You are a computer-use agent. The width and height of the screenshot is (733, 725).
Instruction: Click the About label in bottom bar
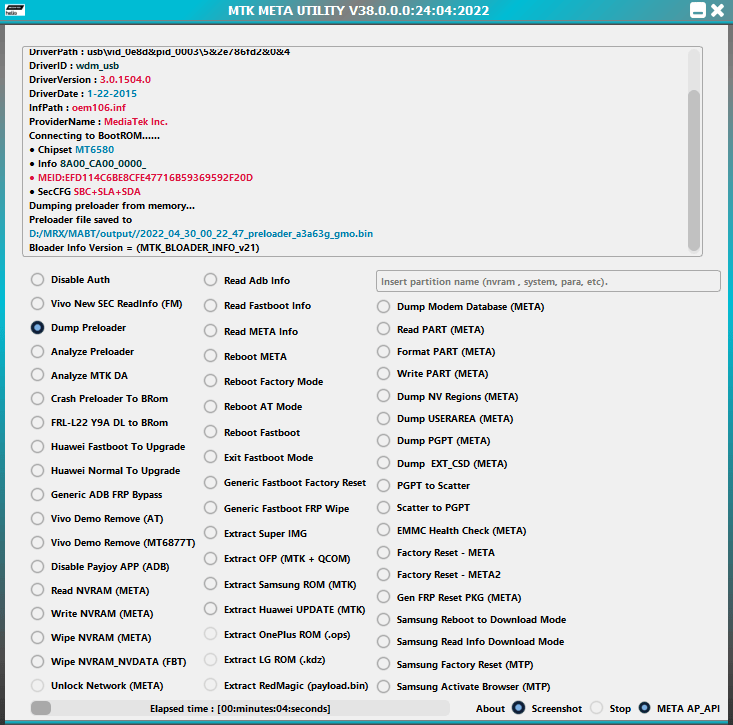[x=490, y=709]
